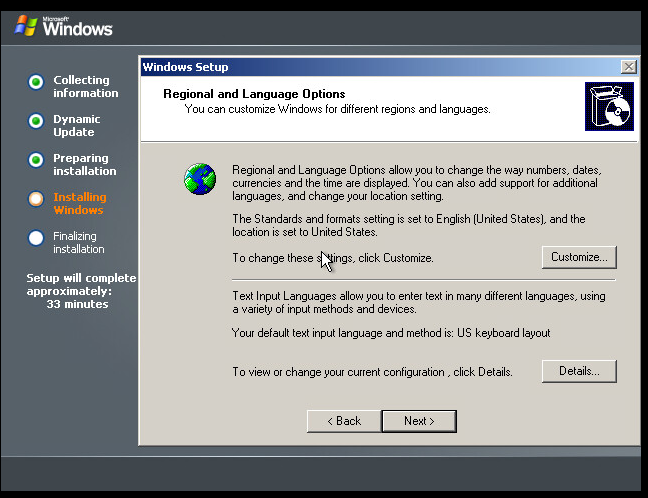Select the Collecting information step label
This screenshot has width=648, height=498.
[x=85, y=87]
